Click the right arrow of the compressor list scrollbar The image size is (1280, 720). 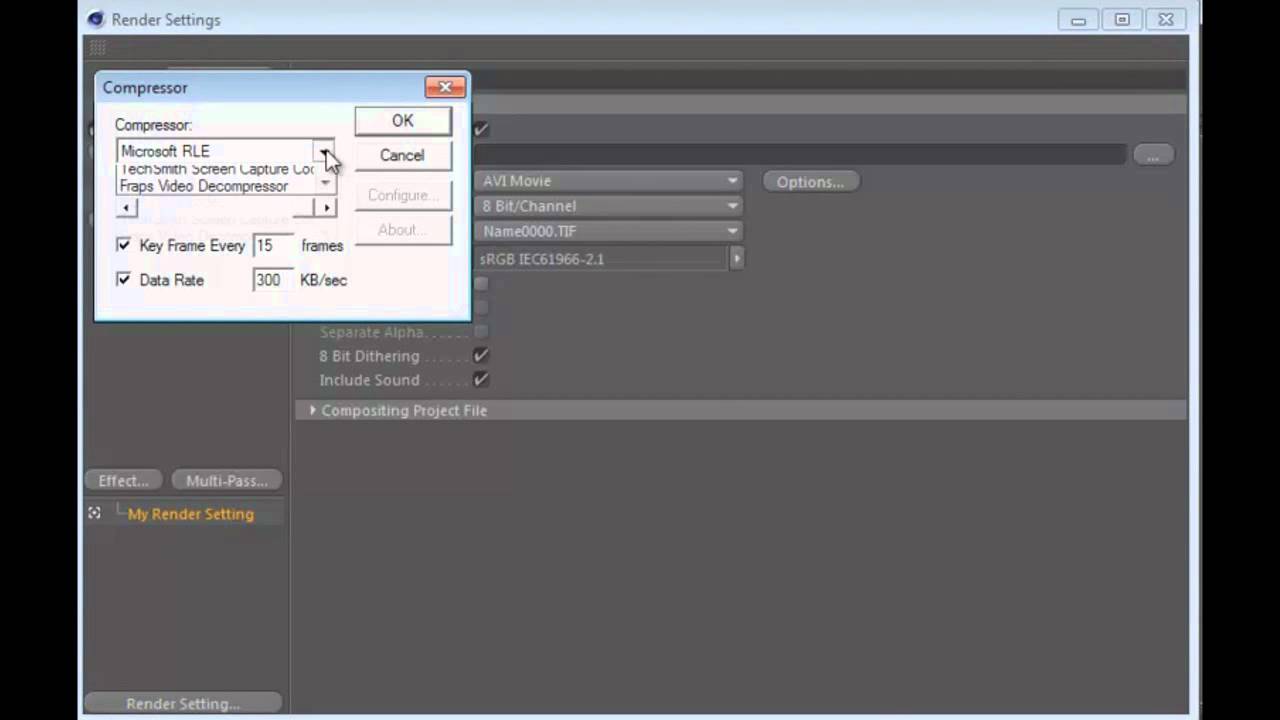[326, 207]
